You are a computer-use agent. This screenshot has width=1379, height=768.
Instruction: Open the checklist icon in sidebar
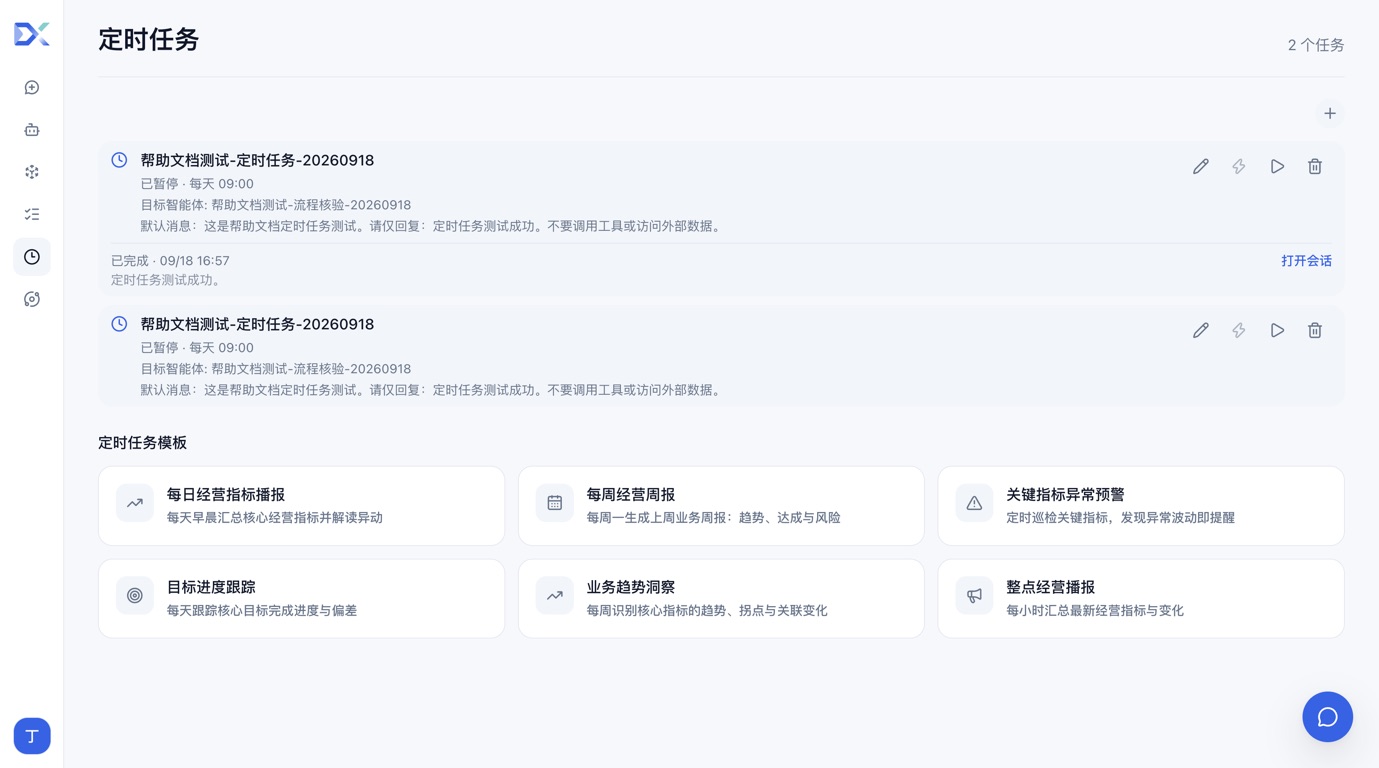[32, 214]
